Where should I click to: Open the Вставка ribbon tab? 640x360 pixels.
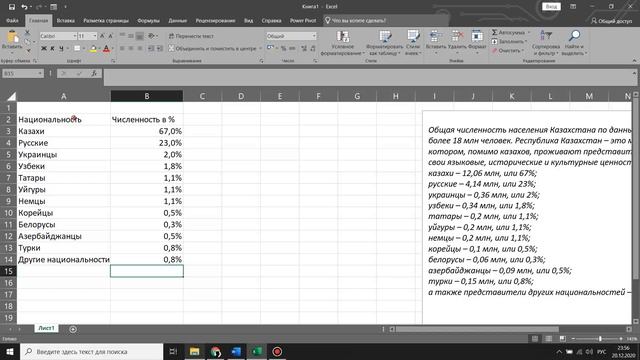(65, 20)
